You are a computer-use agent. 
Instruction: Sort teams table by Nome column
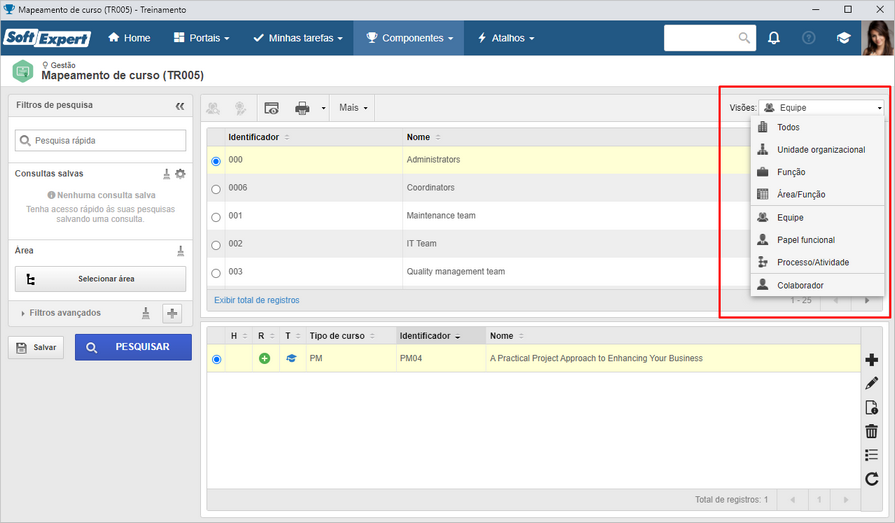[424, 137]
